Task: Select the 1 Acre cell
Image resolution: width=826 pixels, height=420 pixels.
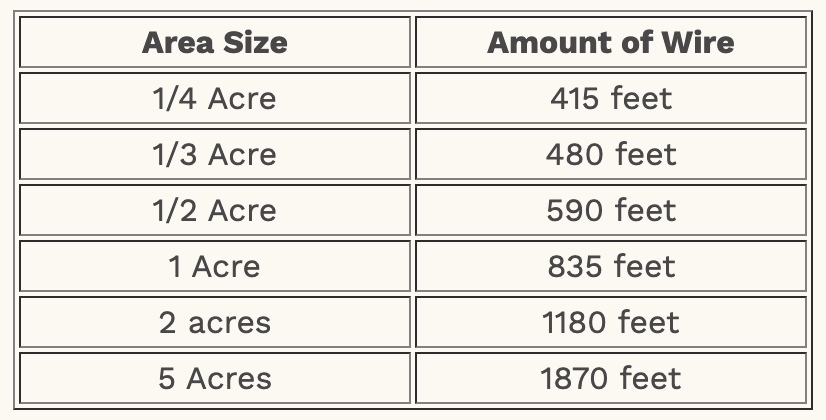Action: coord(214,267)
